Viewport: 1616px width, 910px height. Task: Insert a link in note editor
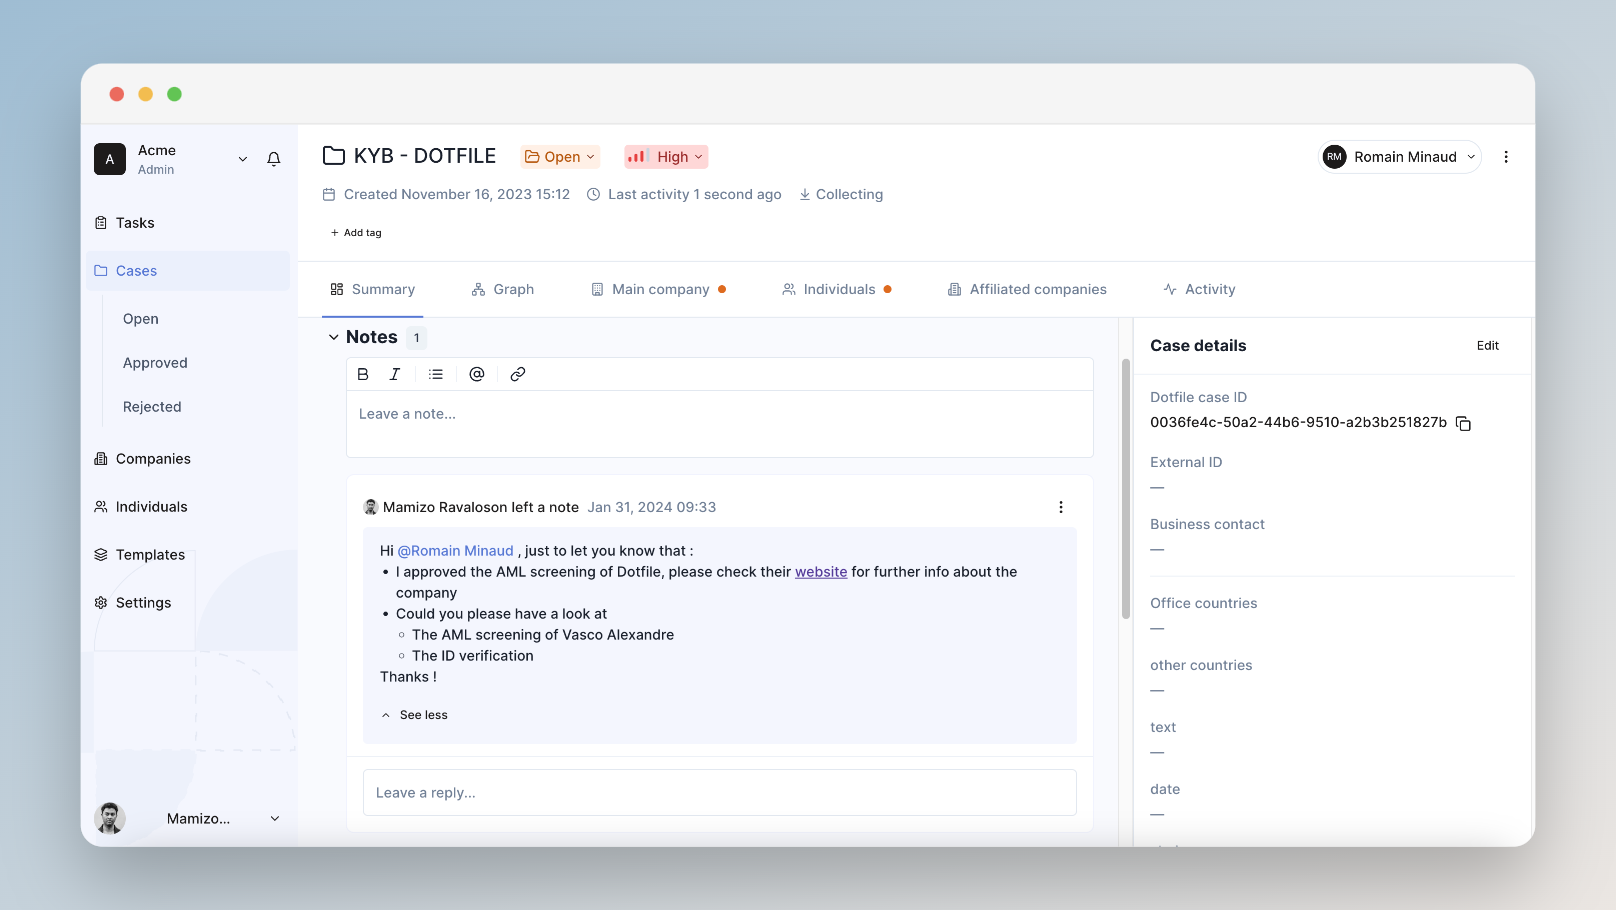[x=518, y=374]
